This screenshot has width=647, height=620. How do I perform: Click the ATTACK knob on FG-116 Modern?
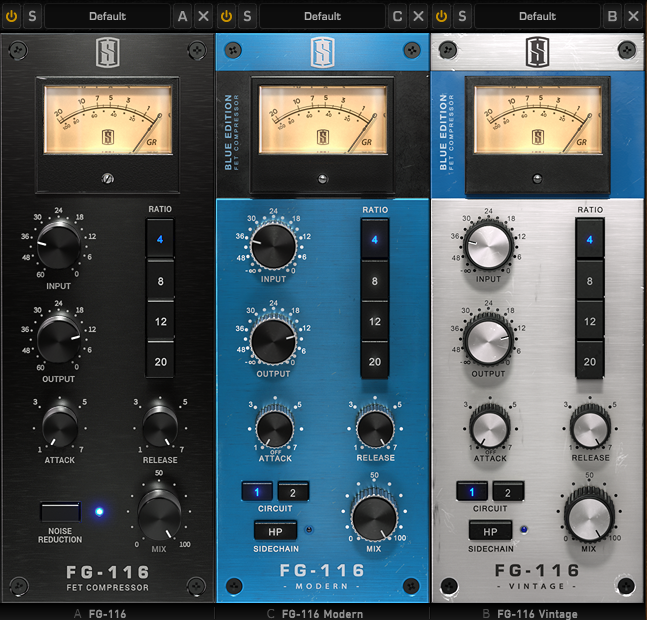pyautogui.click(x=275, y=428)
